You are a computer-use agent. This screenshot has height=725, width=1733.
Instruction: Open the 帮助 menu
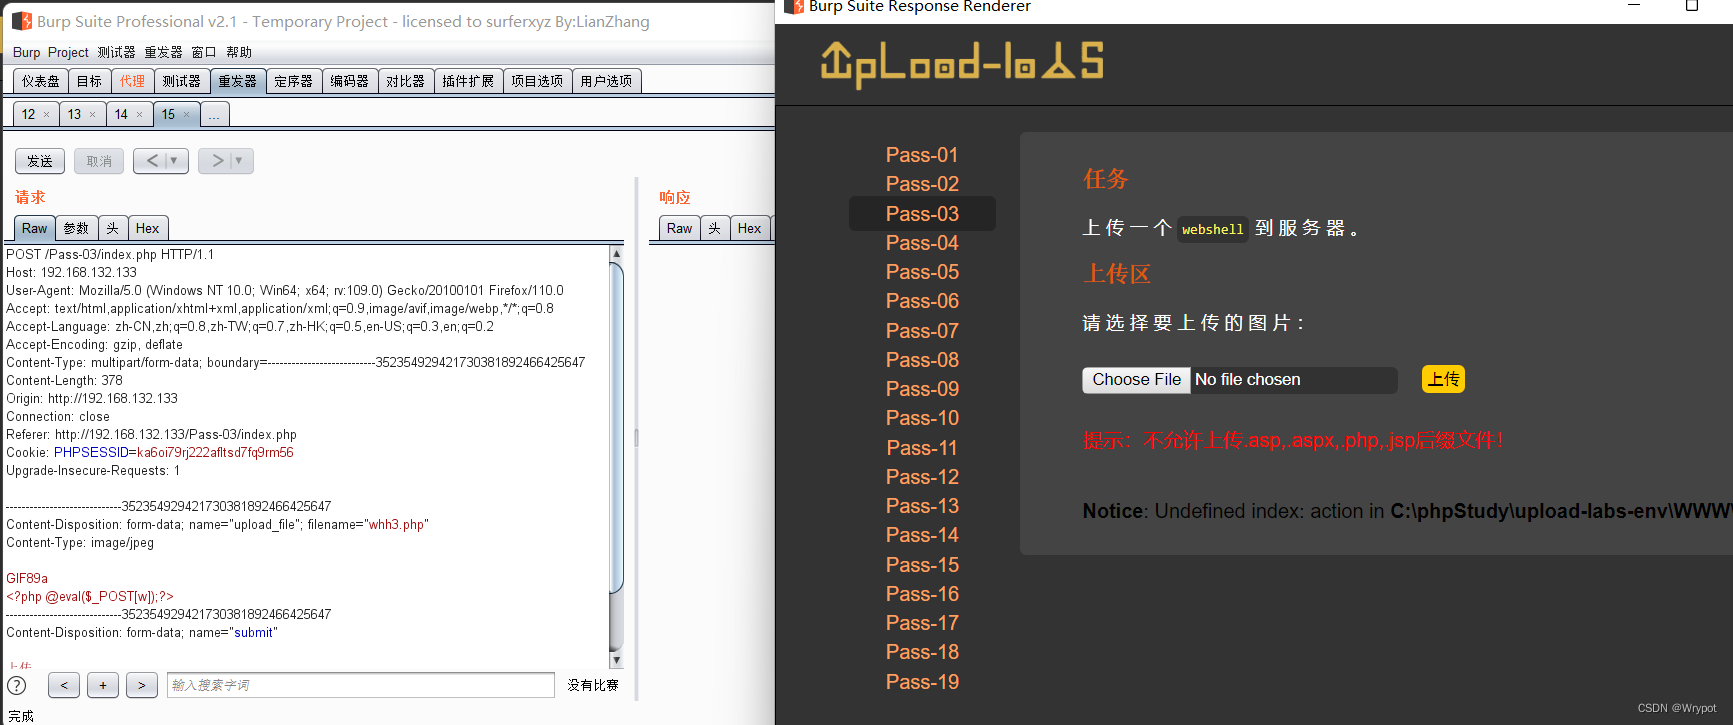[239, 52]
